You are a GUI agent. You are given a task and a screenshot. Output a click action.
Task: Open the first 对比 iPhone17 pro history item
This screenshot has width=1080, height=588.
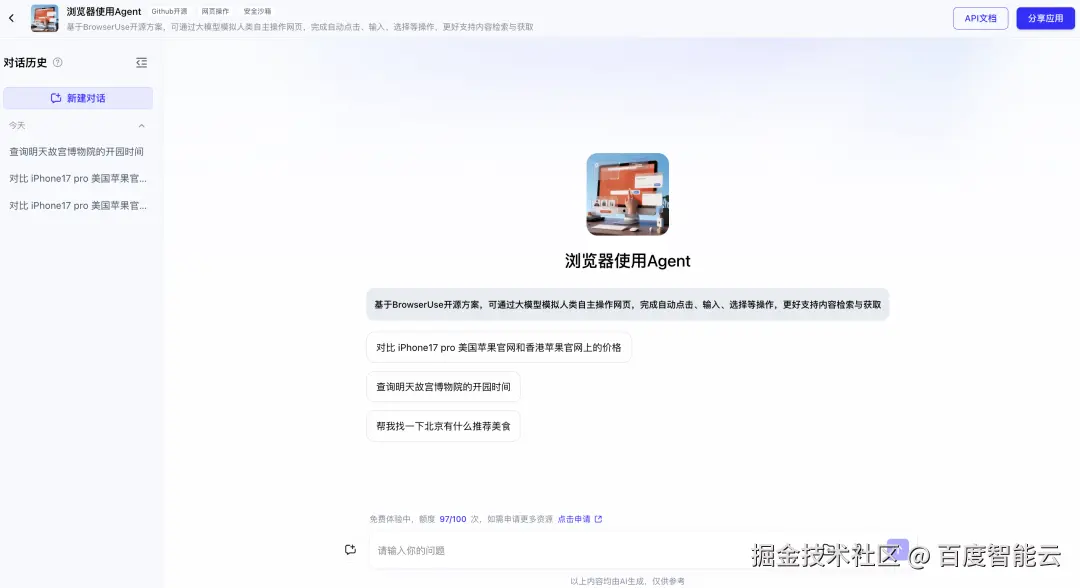[x=78, y=178]
